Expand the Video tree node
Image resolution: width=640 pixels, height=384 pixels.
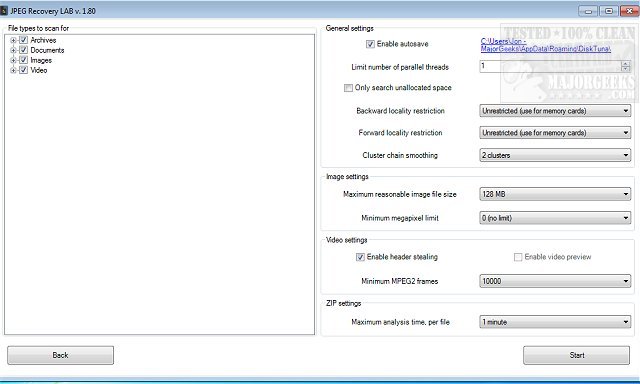pyautogui.click(x=13, y=70)
